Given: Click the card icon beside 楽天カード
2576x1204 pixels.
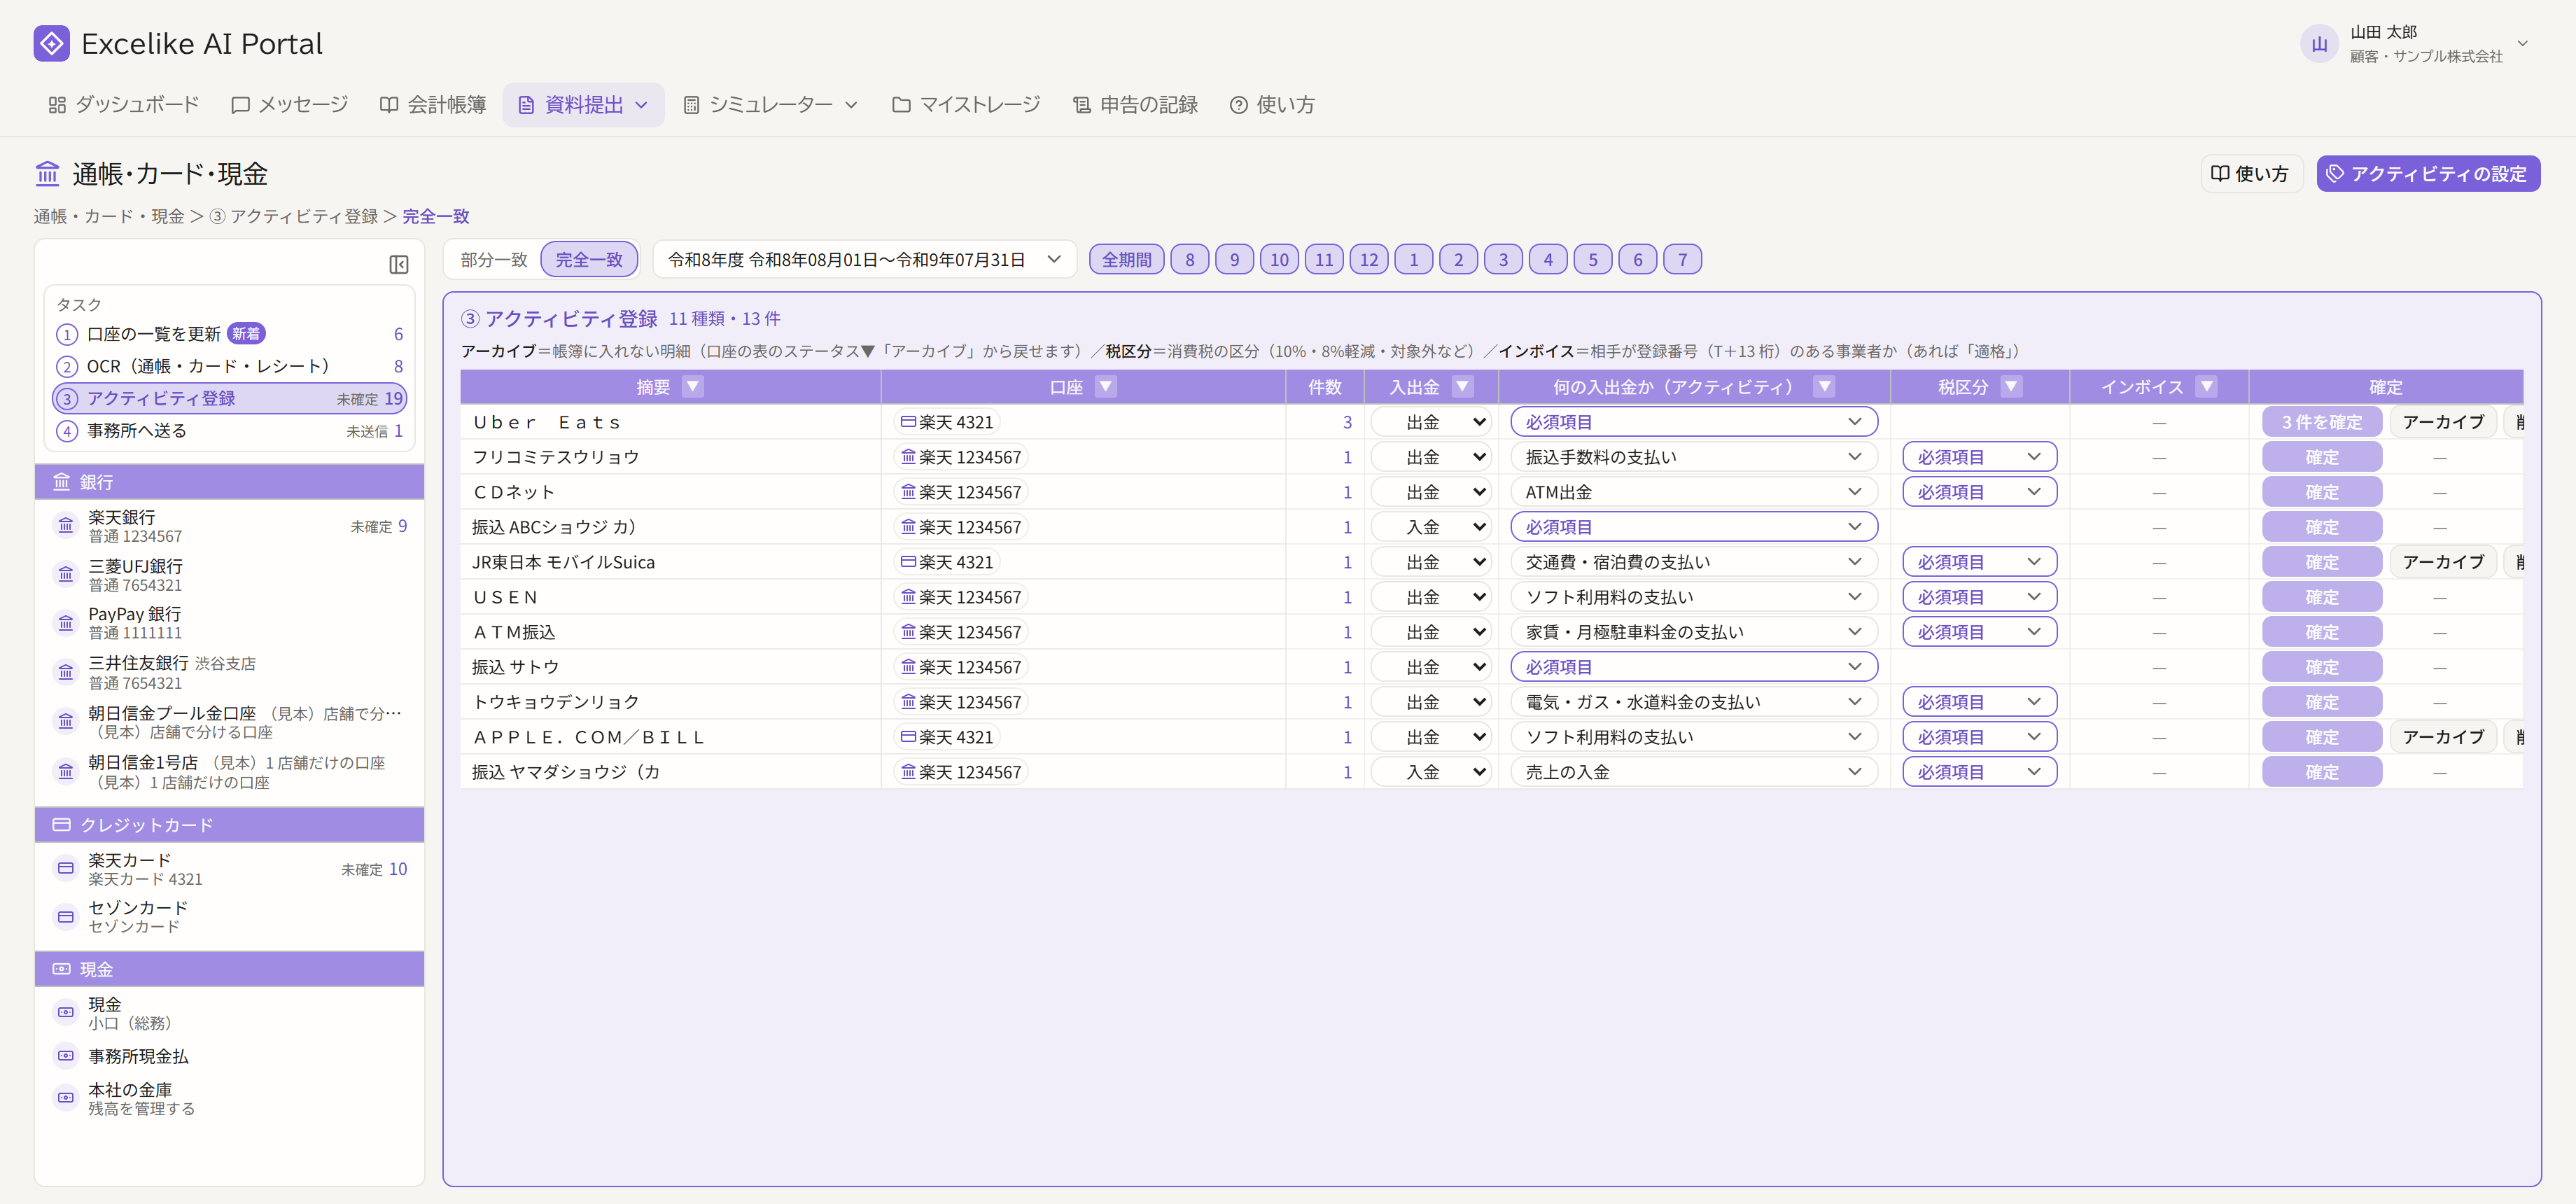Looking at the screenshot, I should tap(66, 868).
